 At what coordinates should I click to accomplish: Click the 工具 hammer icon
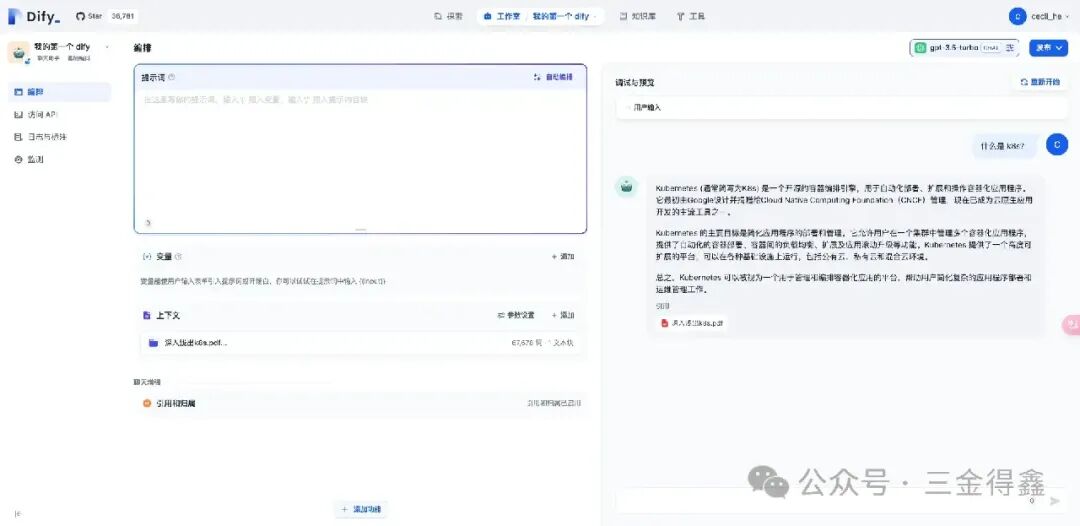click(681, 16)
